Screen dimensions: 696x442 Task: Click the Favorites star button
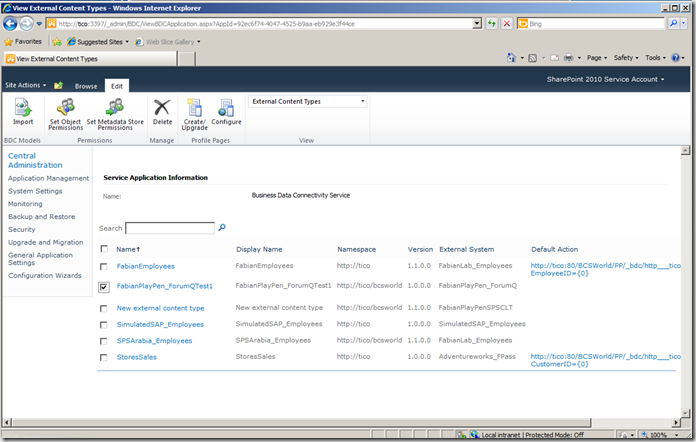(x=23, y=42)
